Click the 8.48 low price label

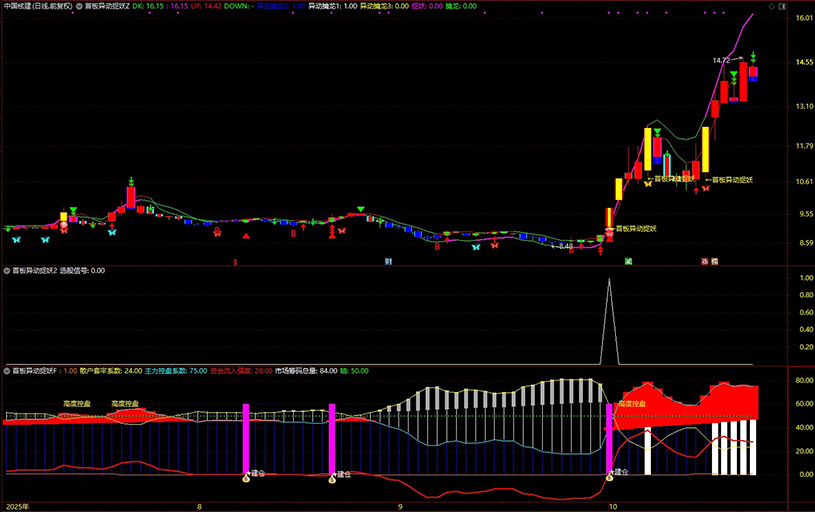[x=566, y=246]
